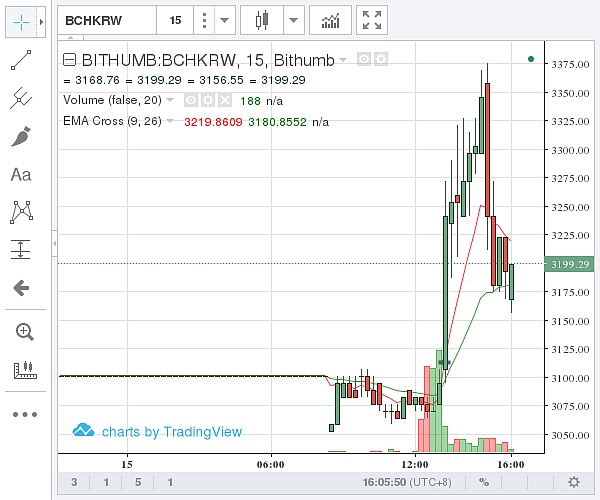Select the long position measurement tool

21,249
